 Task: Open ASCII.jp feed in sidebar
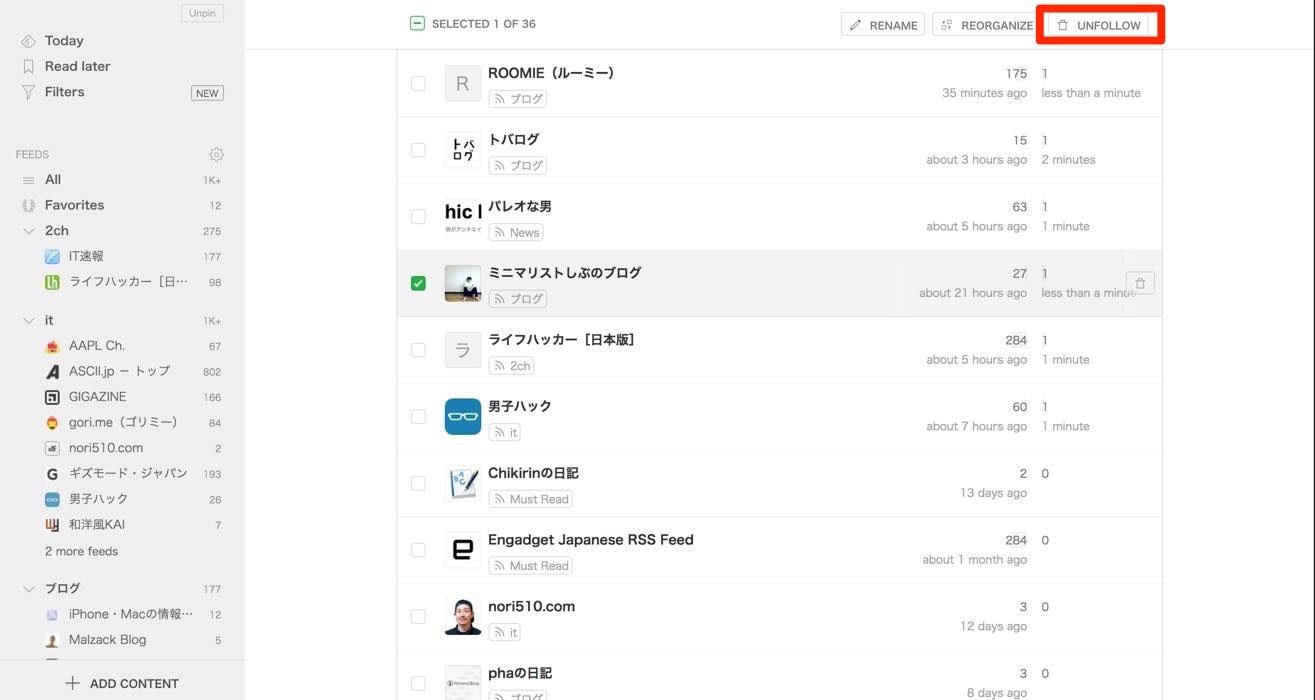[119, 371]
